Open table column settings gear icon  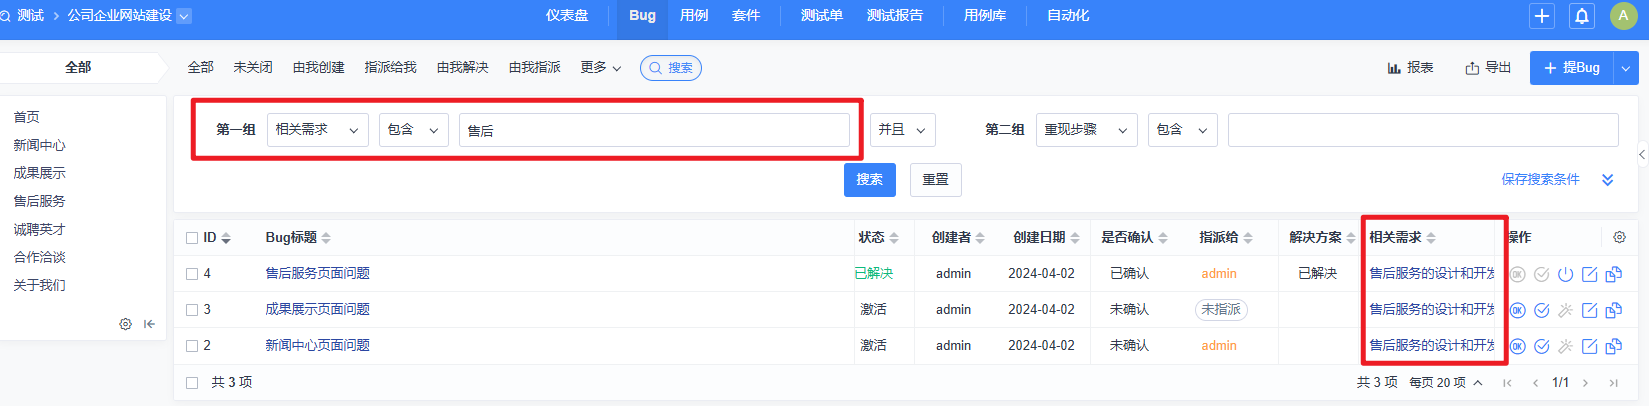(1619, 237)
